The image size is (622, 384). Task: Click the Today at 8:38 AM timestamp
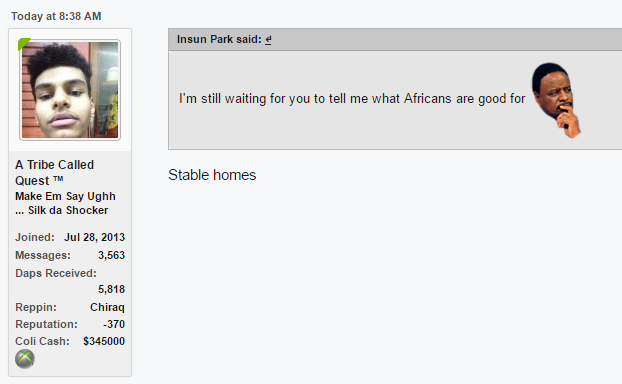click(x=56, y=16)
